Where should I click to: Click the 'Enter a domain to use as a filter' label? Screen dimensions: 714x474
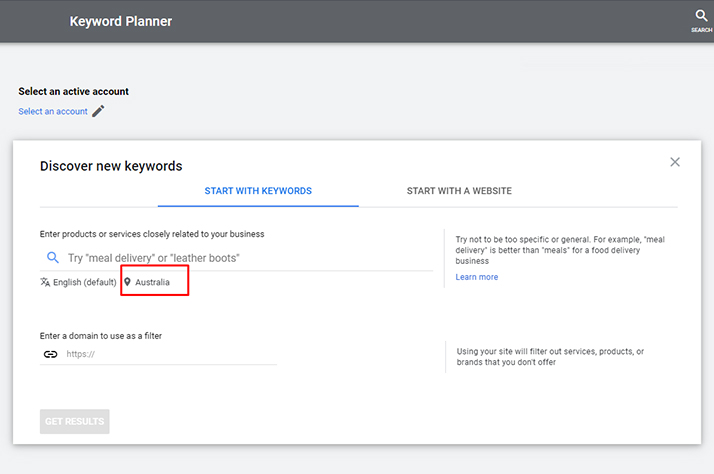(101, 336)
